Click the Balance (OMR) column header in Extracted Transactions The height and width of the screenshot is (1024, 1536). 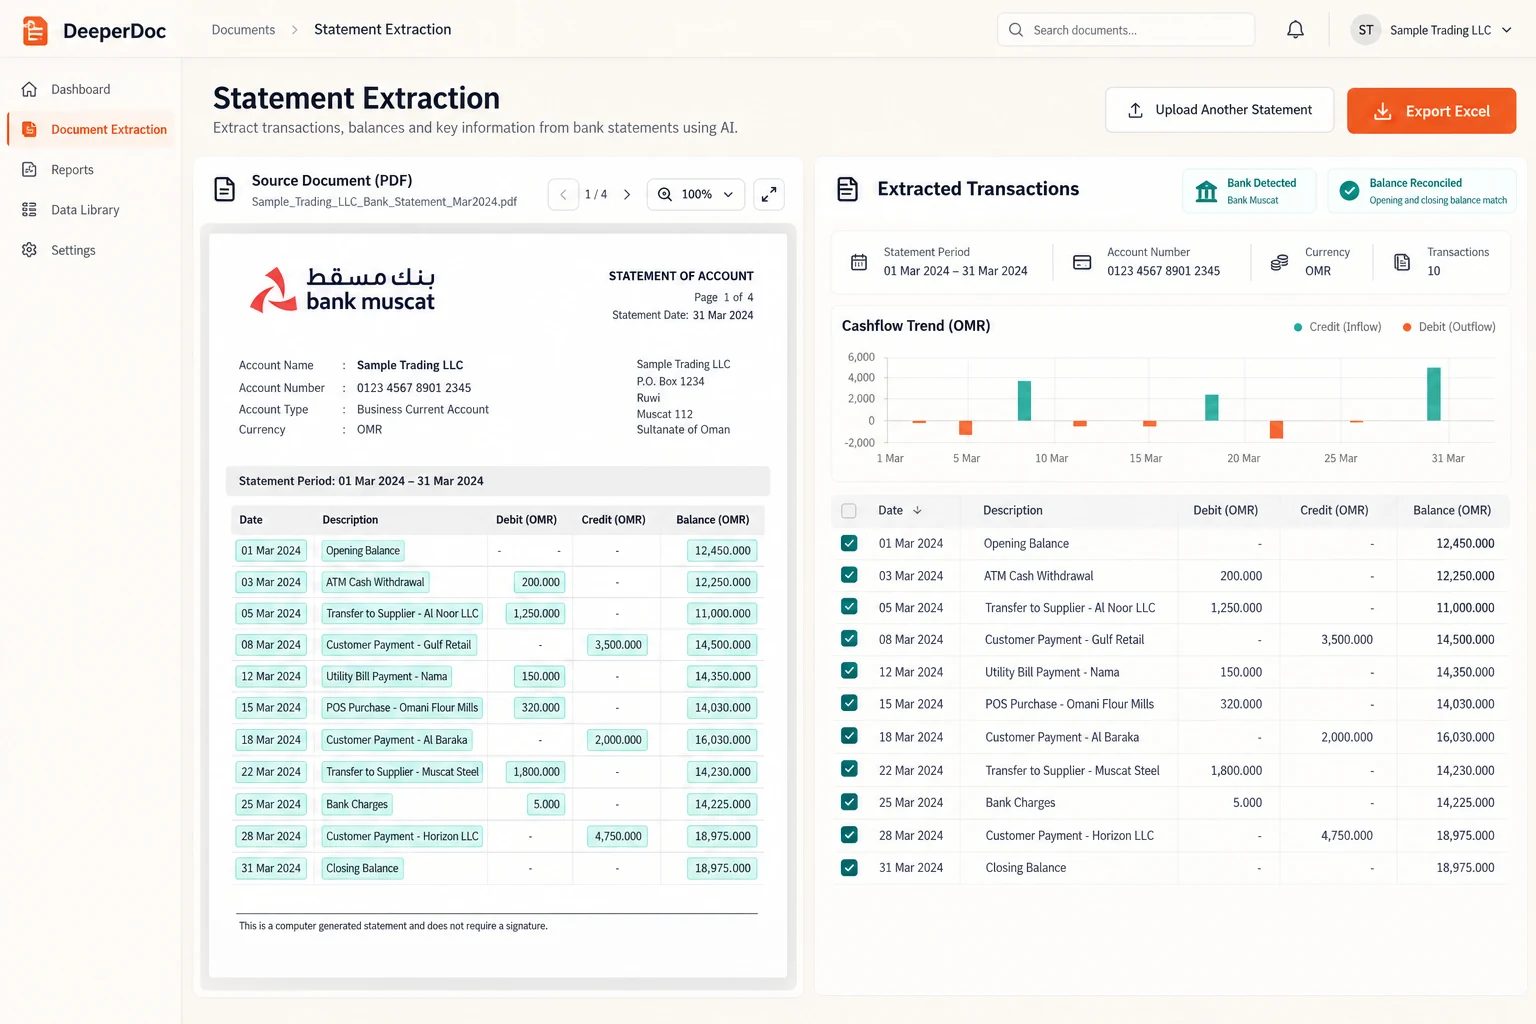tap(1451, 510)
